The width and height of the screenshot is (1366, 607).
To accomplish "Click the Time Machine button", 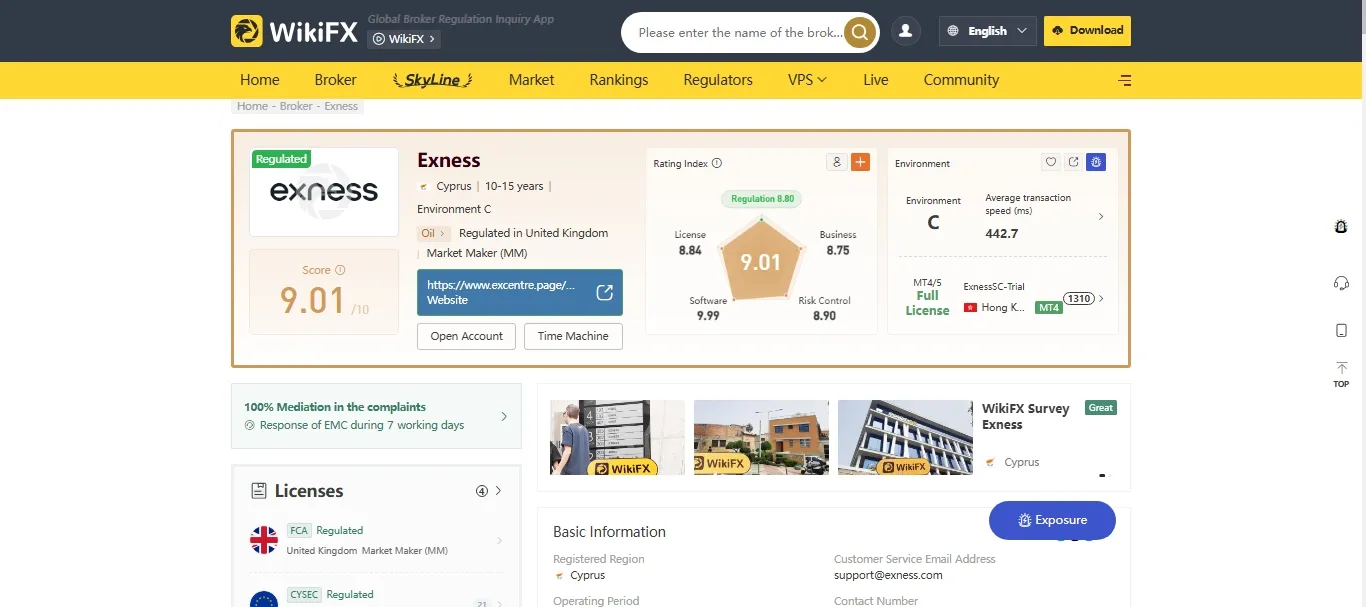I will [x=573, y=336].
